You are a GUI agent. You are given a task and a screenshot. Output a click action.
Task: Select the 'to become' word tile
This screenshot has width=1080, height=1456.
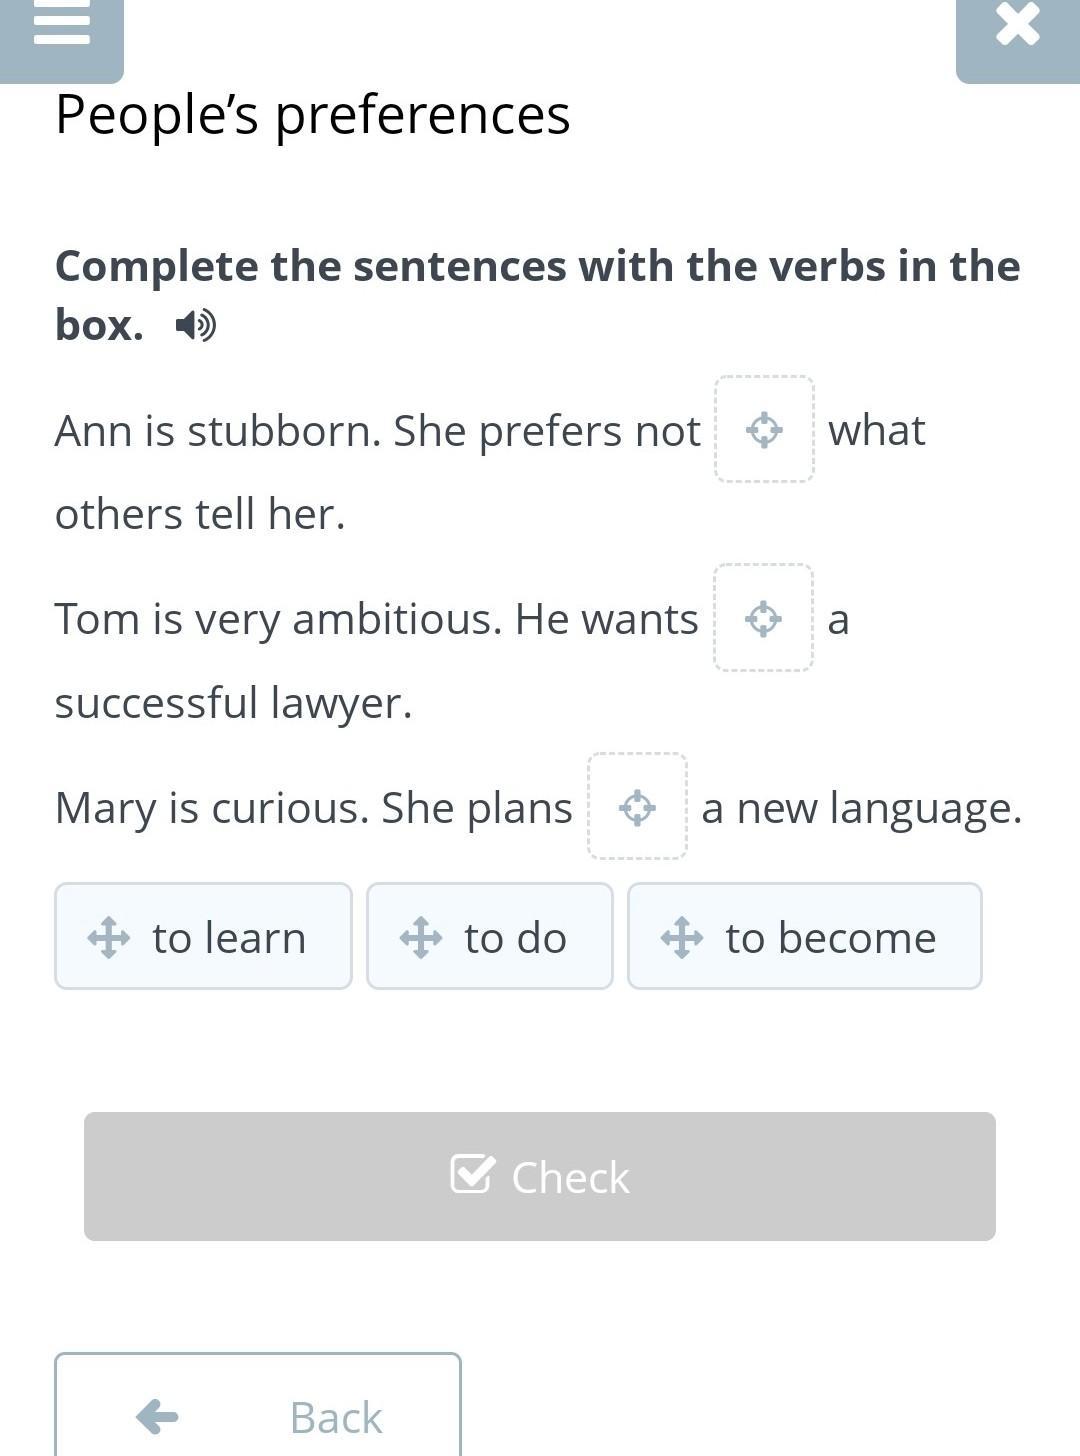tap(805, 936)
